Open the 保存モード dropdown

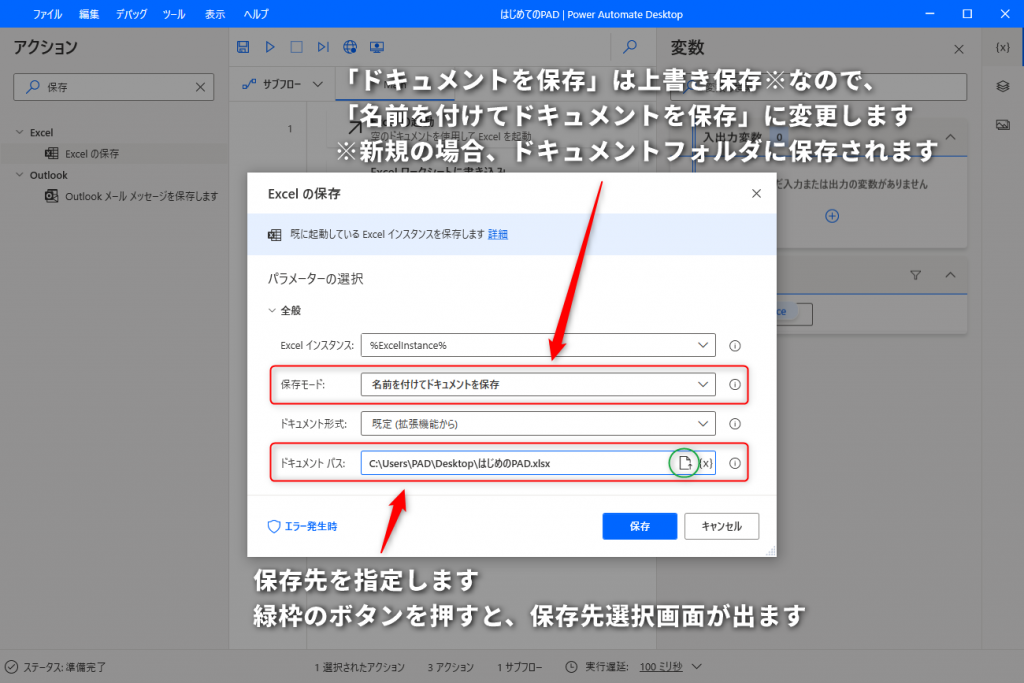click(x=538, y=384)
